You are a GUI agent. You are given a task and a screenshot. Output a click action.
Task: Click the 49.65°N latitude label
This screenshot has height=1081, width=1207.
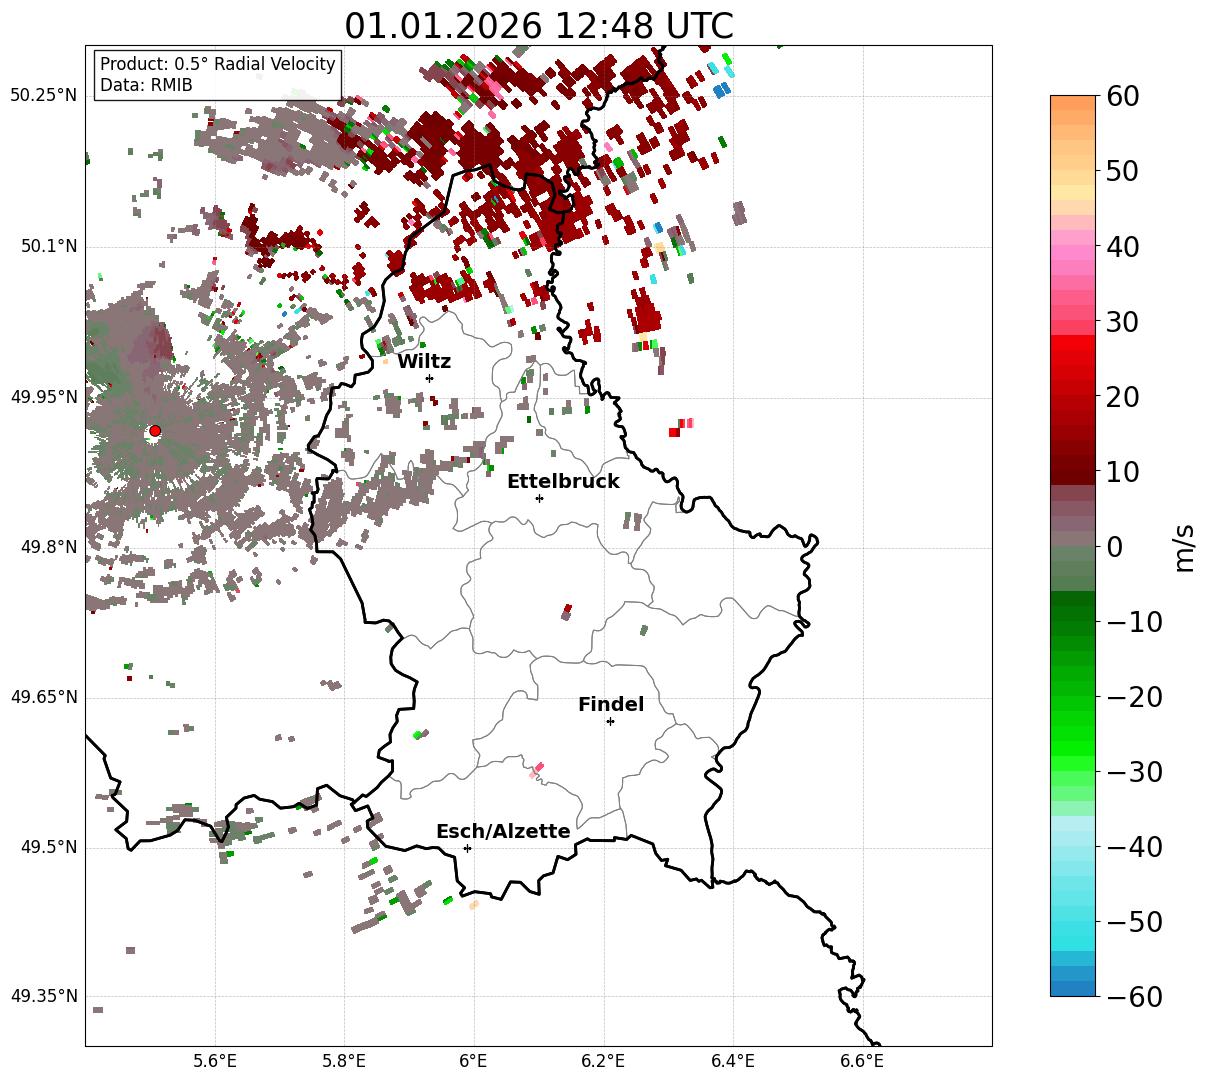coord(44,697)
